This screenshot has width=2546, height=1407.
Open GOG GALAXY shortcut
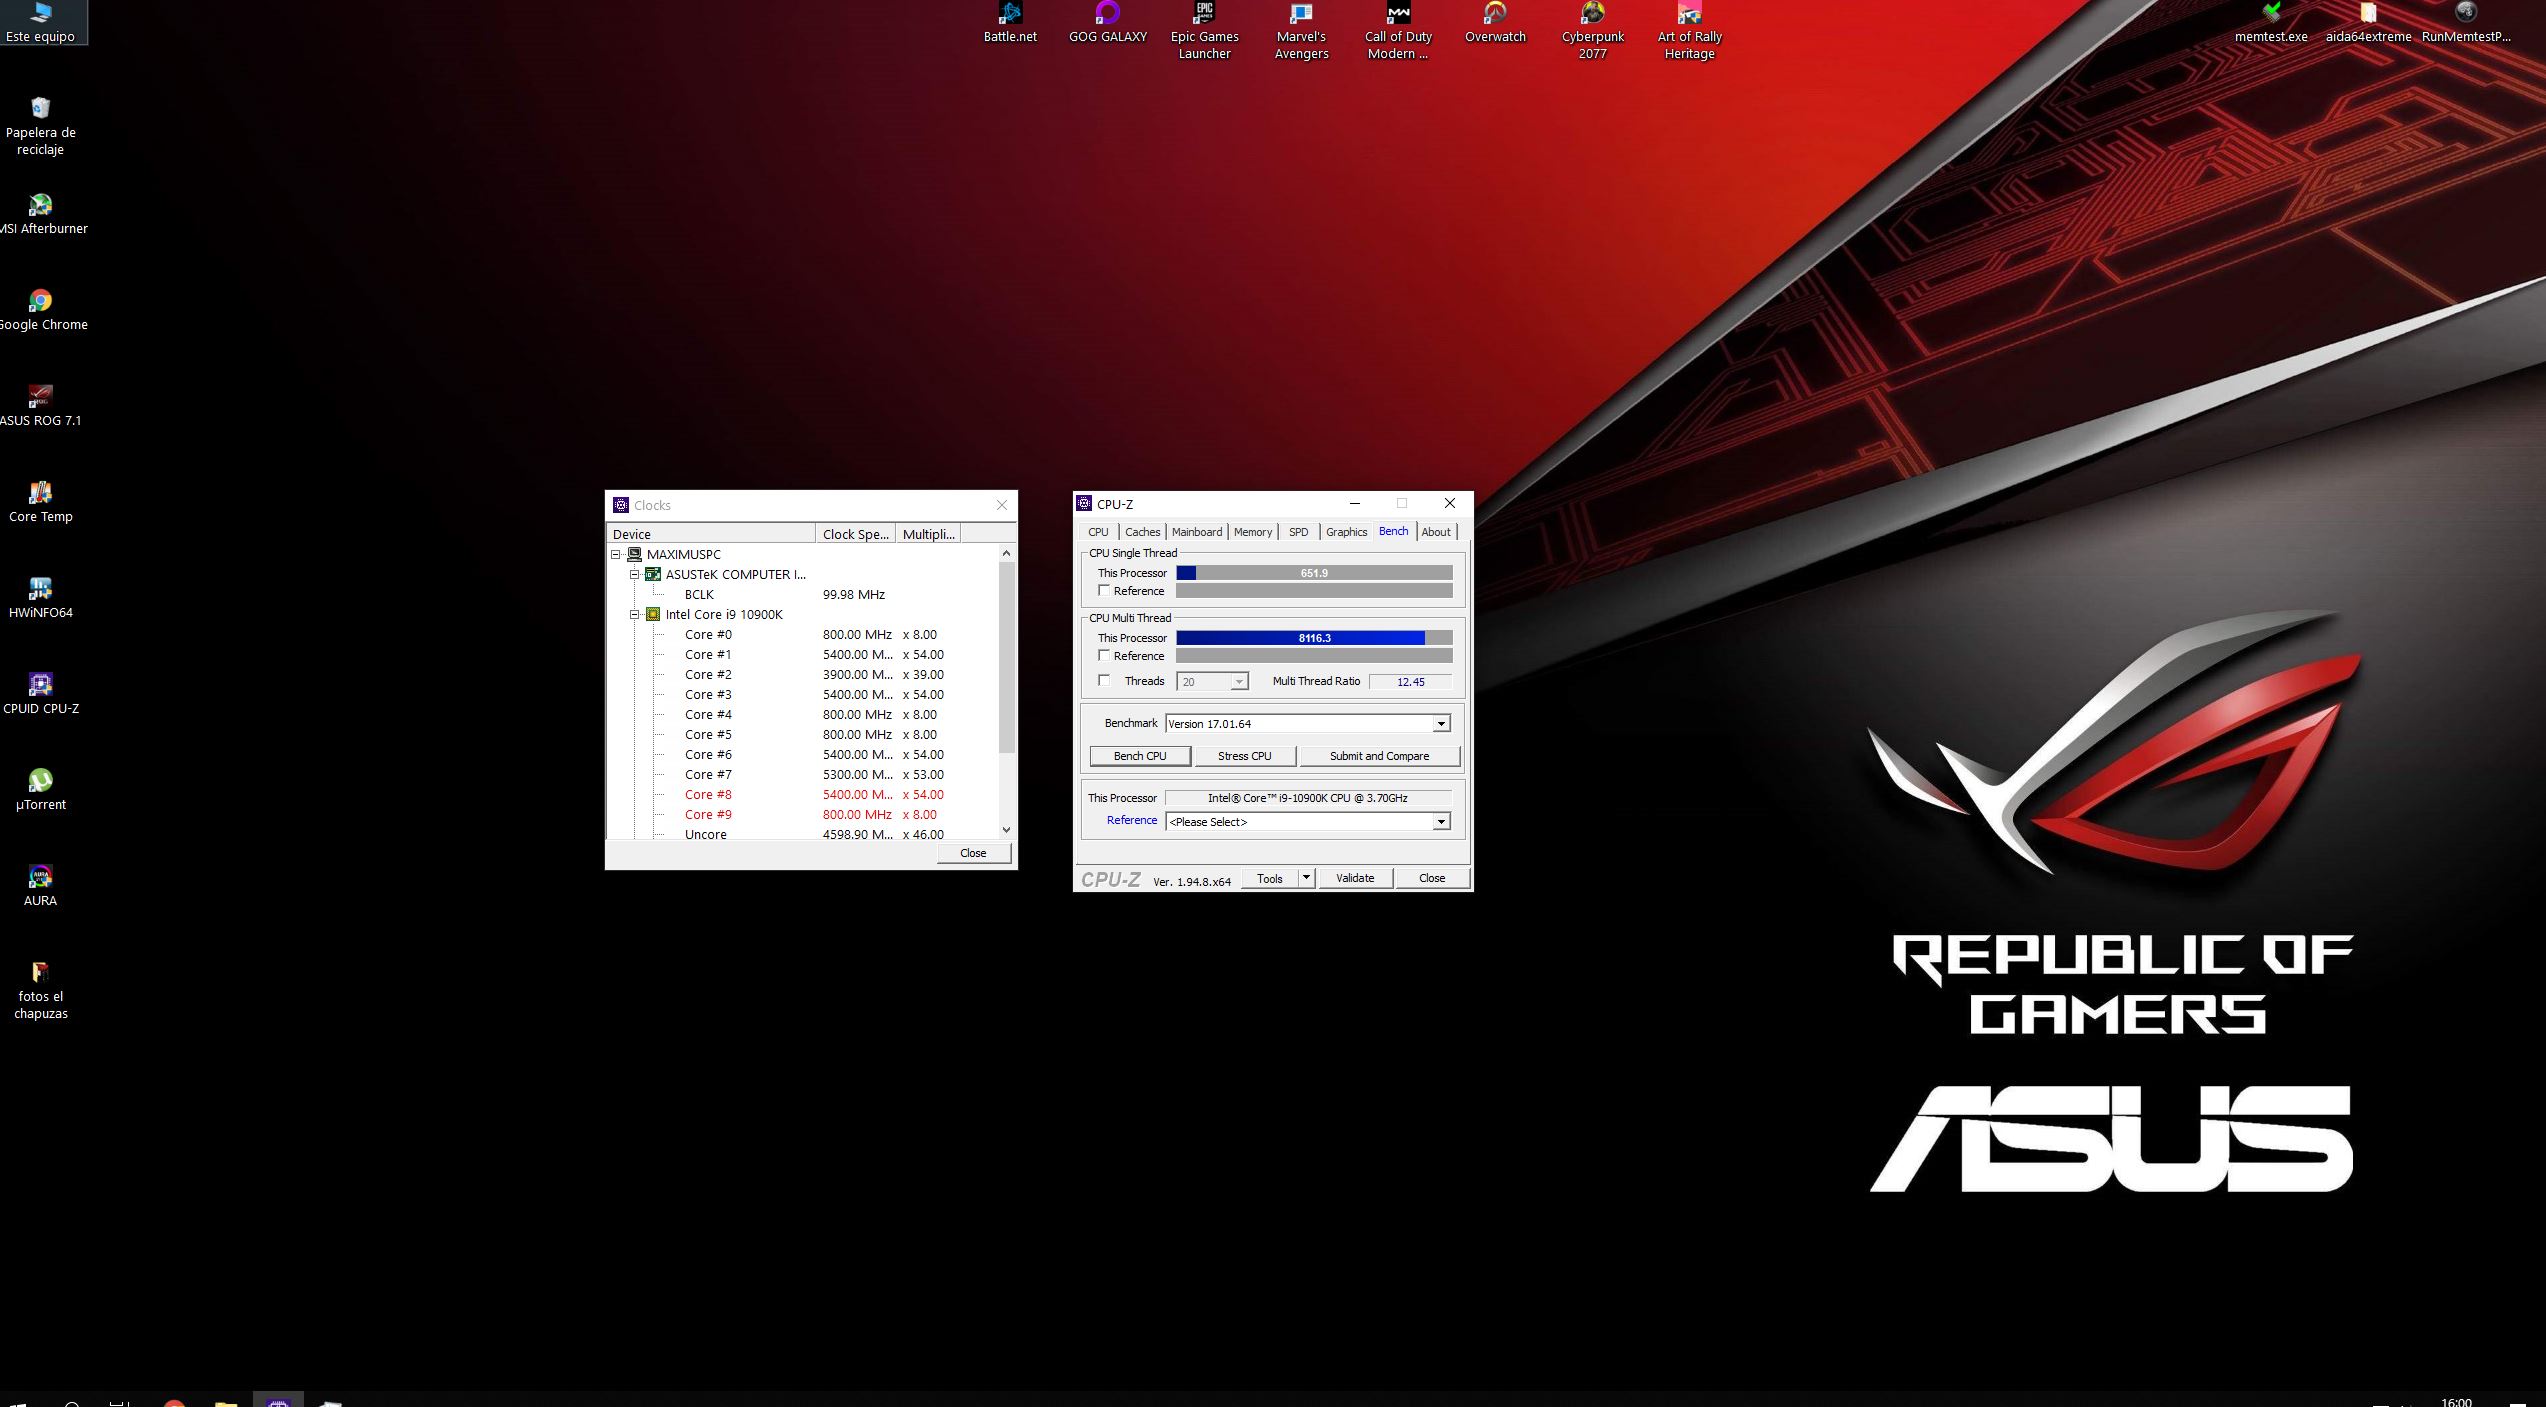click(1107, 22)
